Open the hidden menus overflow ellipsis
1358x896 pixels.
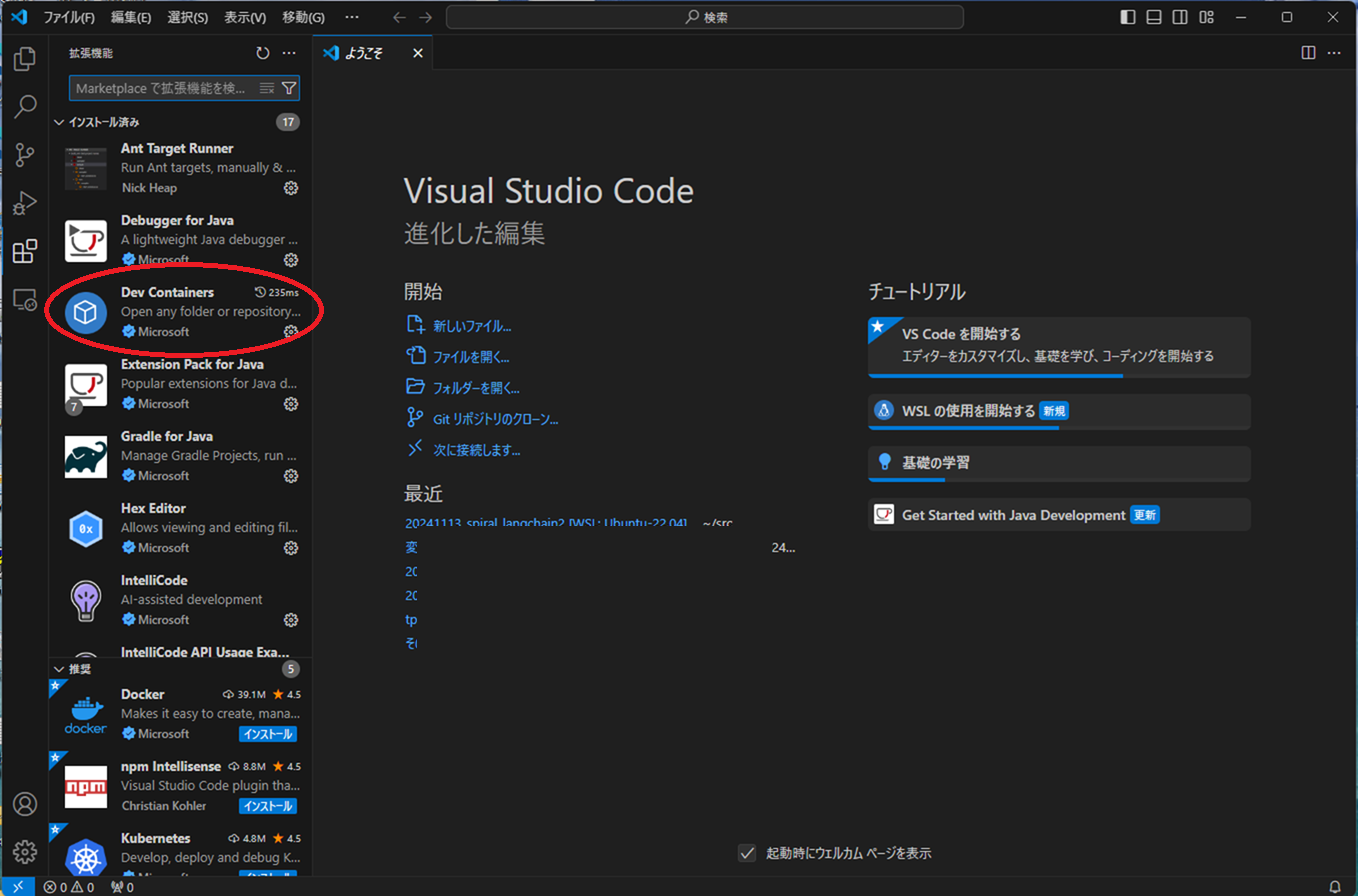point(351,17)
